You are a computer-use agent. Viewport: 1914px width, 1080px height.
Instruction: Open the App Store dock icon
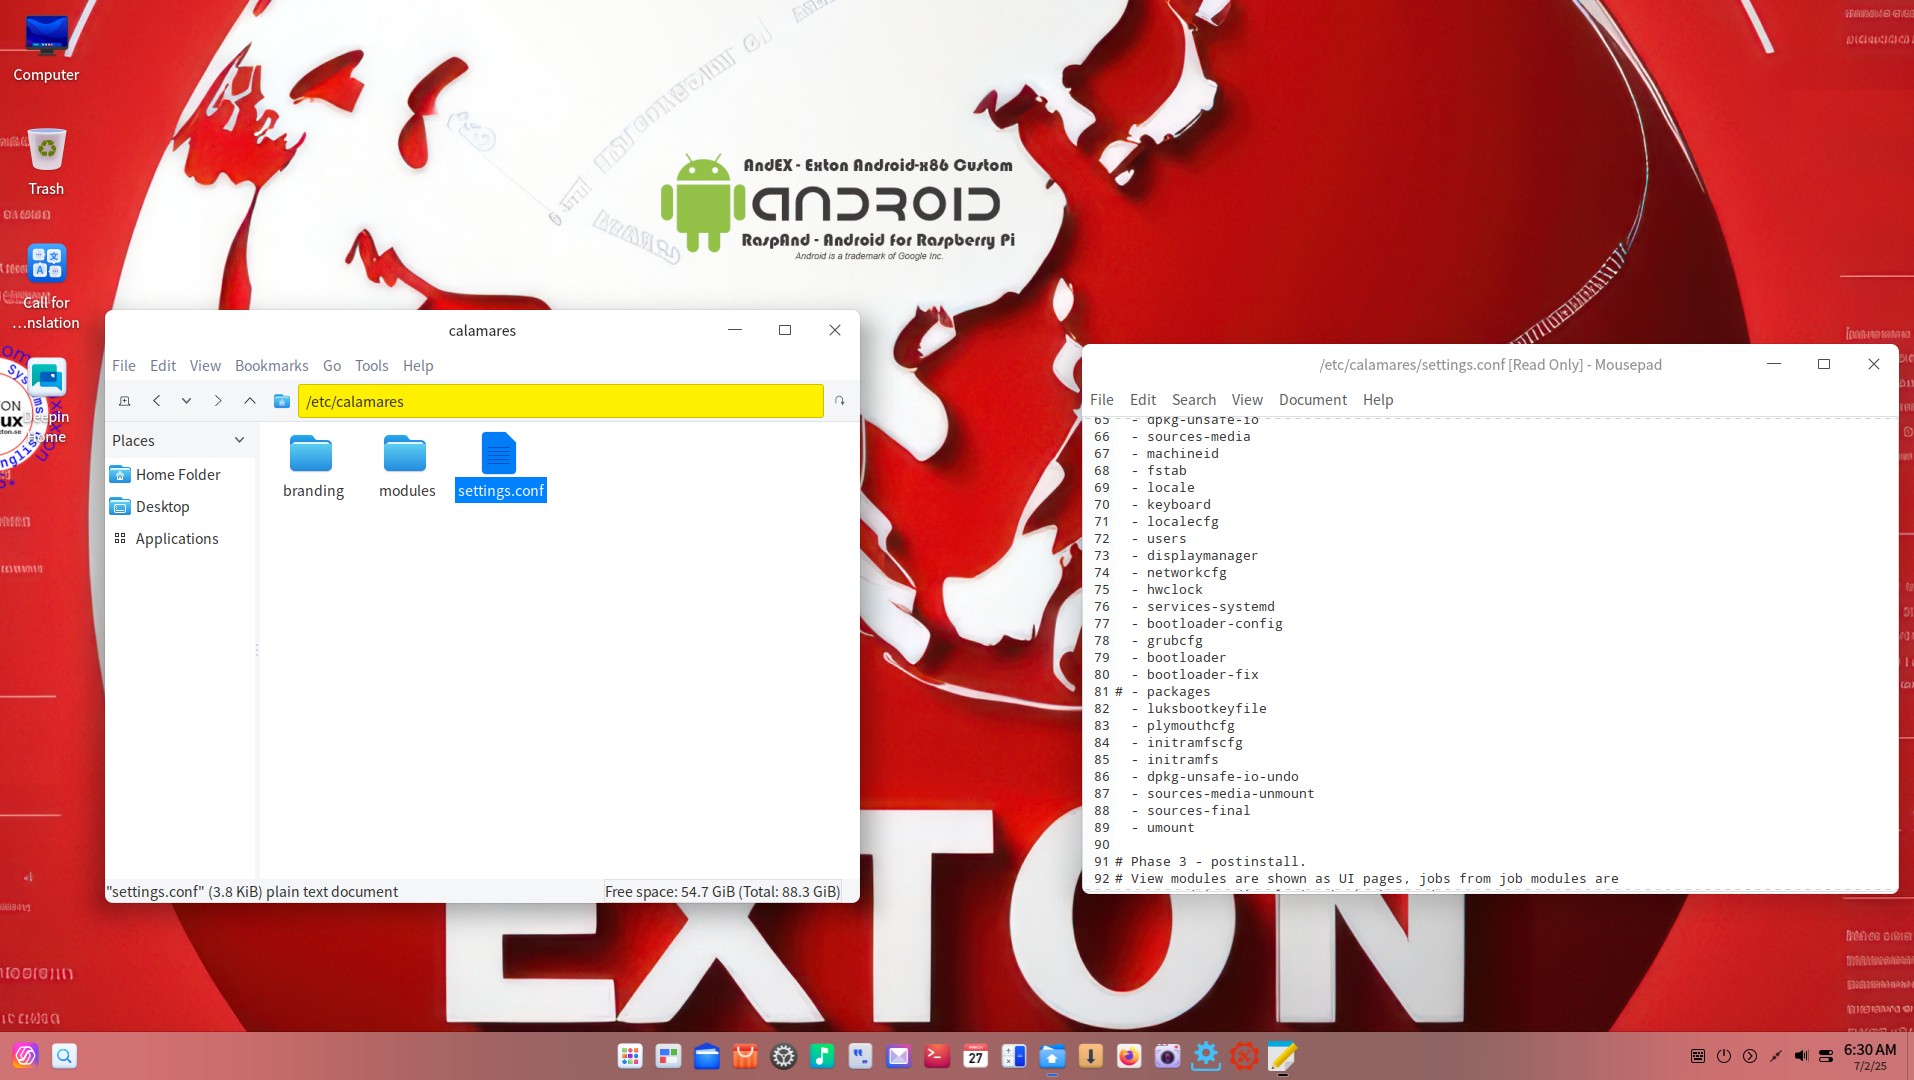coord(745,1056)
